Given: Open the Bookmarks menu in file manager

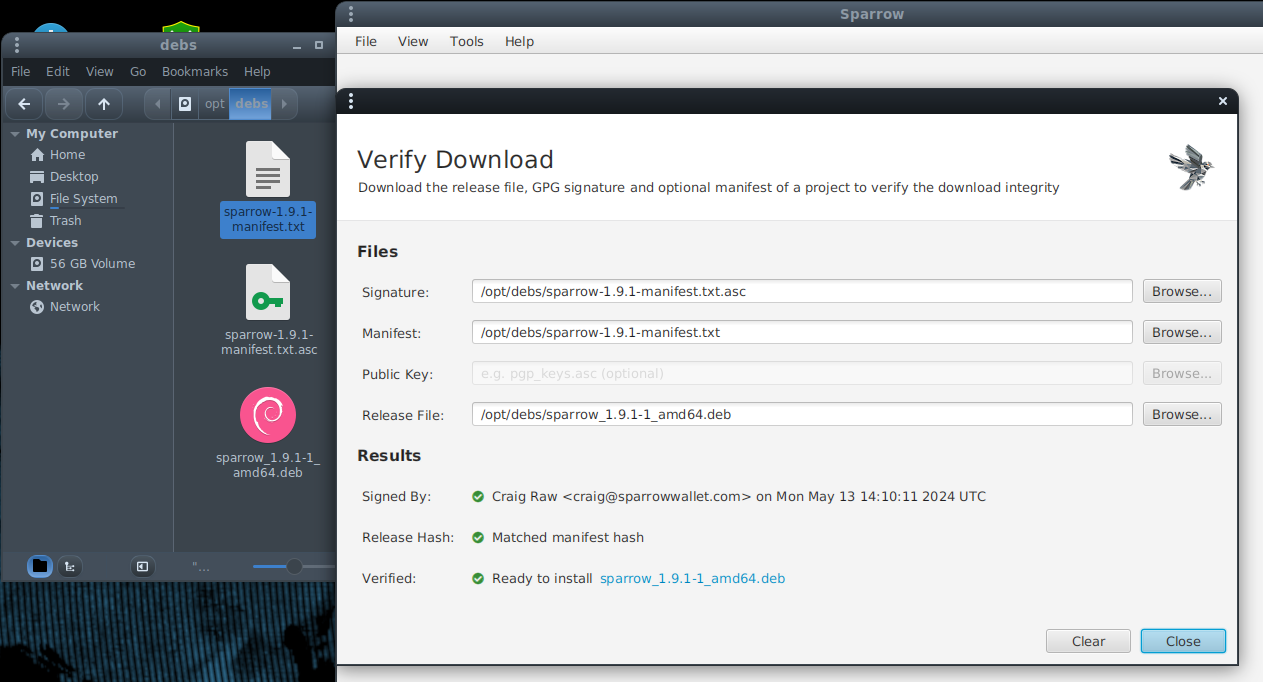Looking at the screenshot, I should click(x=194, y=72).
